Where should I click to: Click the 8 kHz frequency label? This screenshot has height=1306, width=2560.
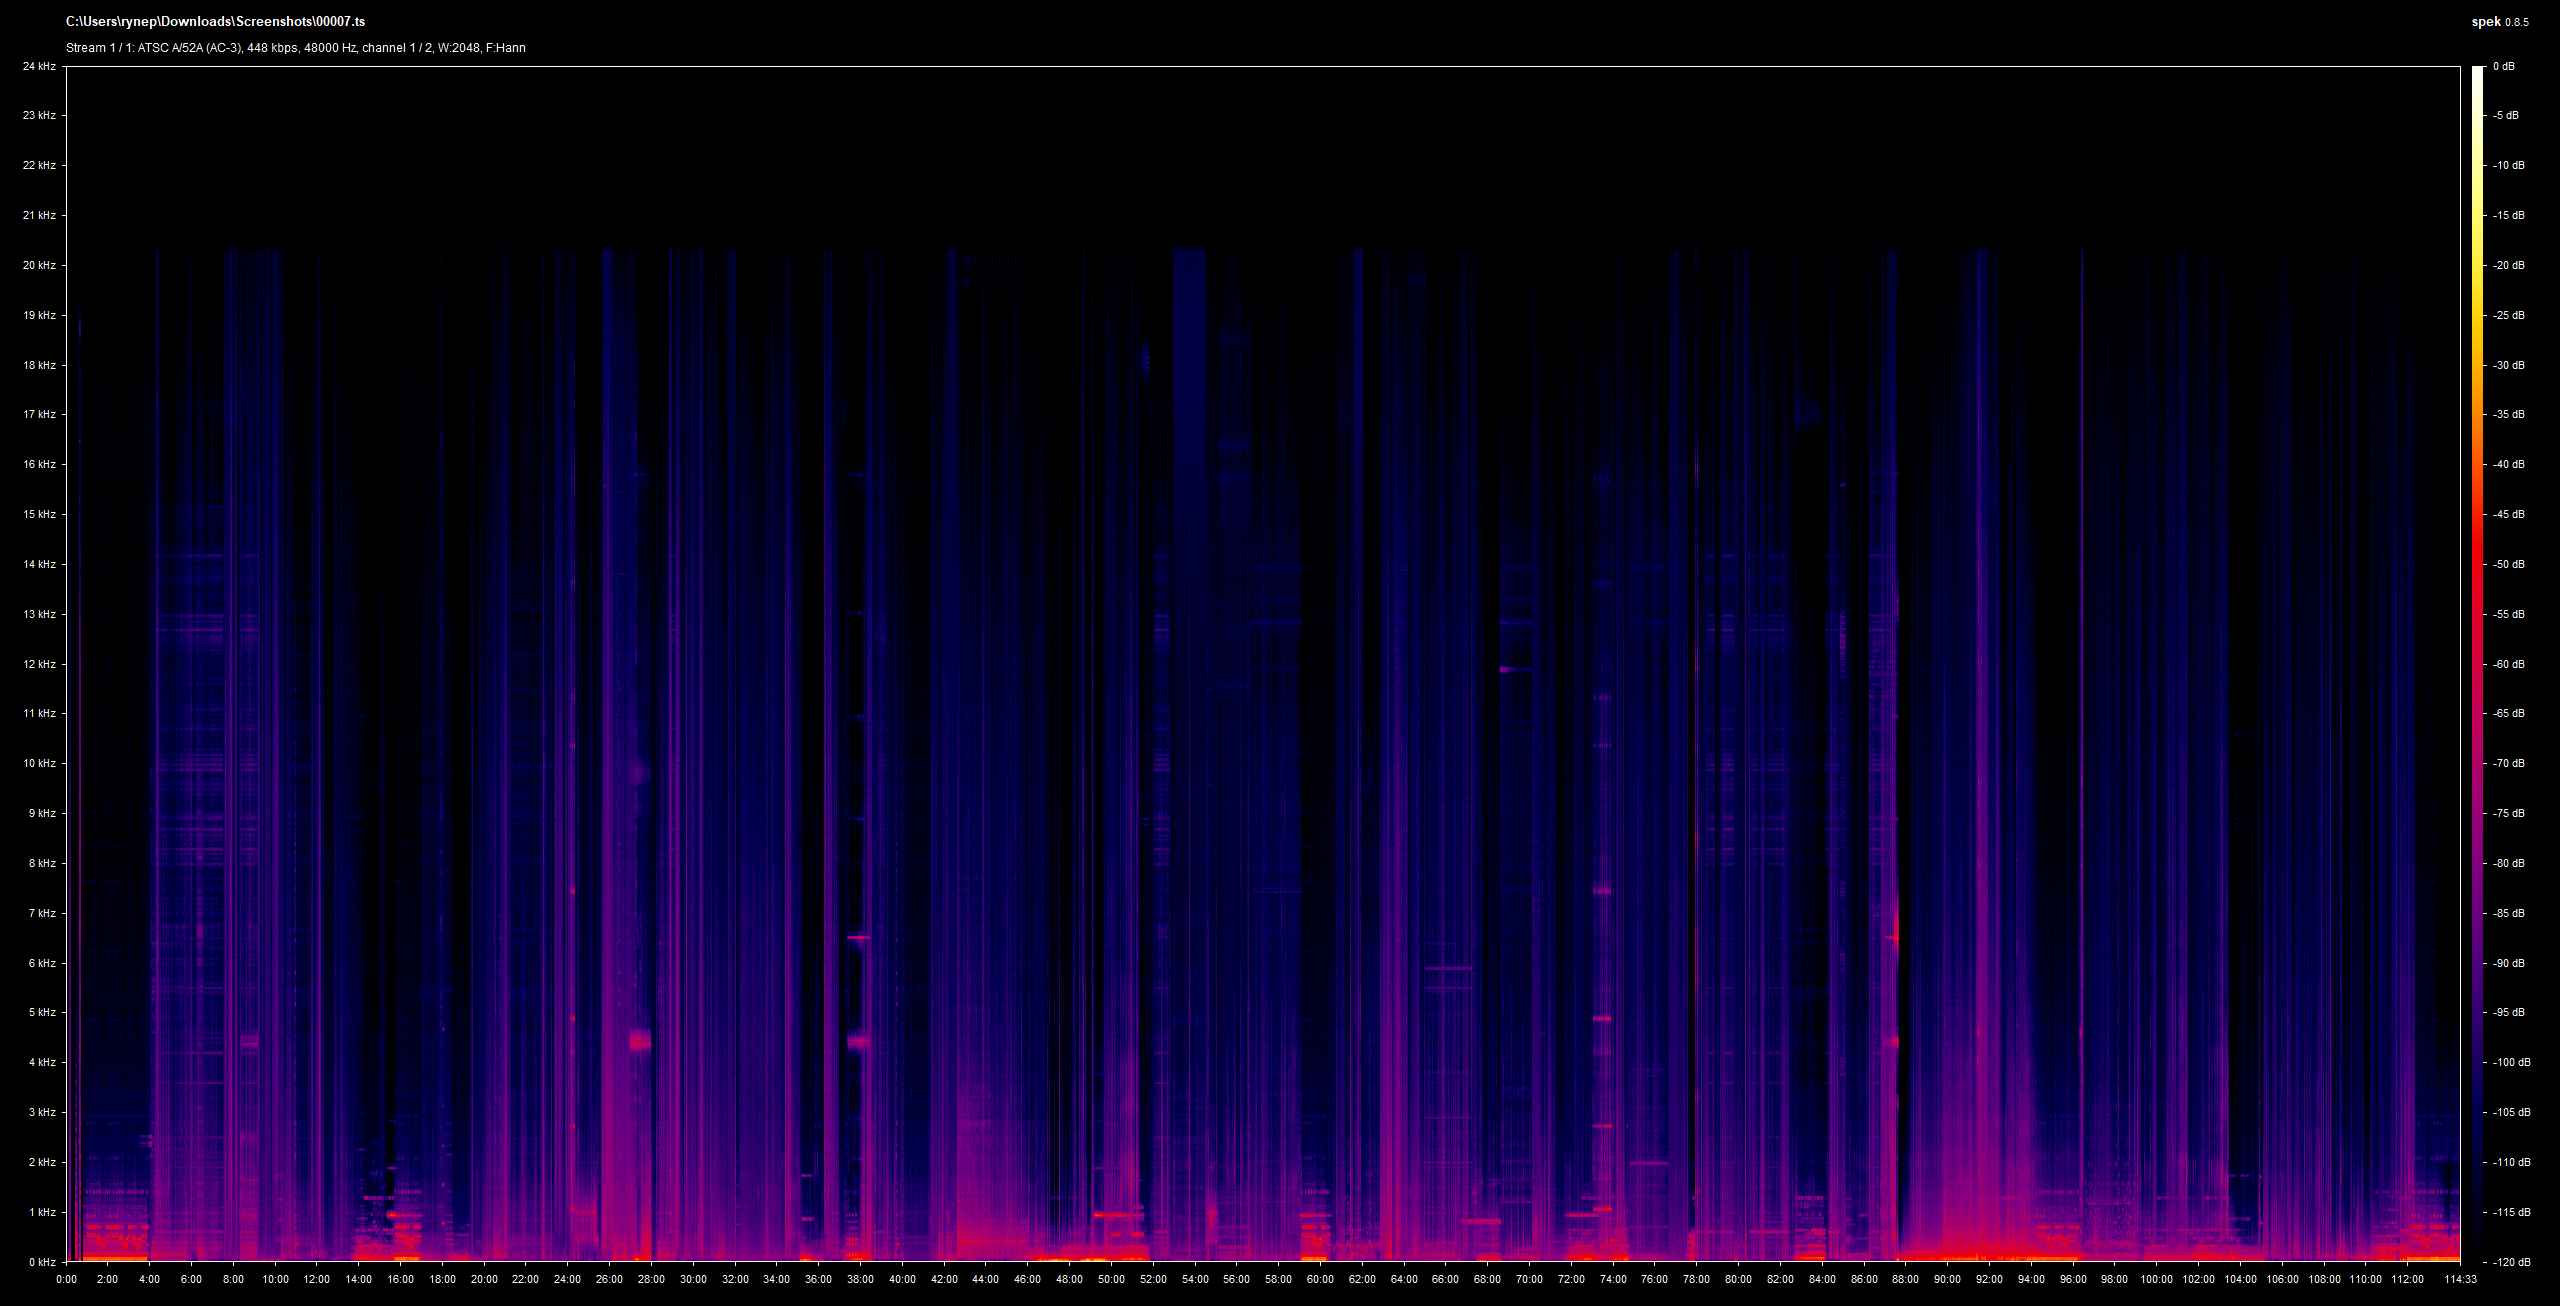[x=42, y=863]
